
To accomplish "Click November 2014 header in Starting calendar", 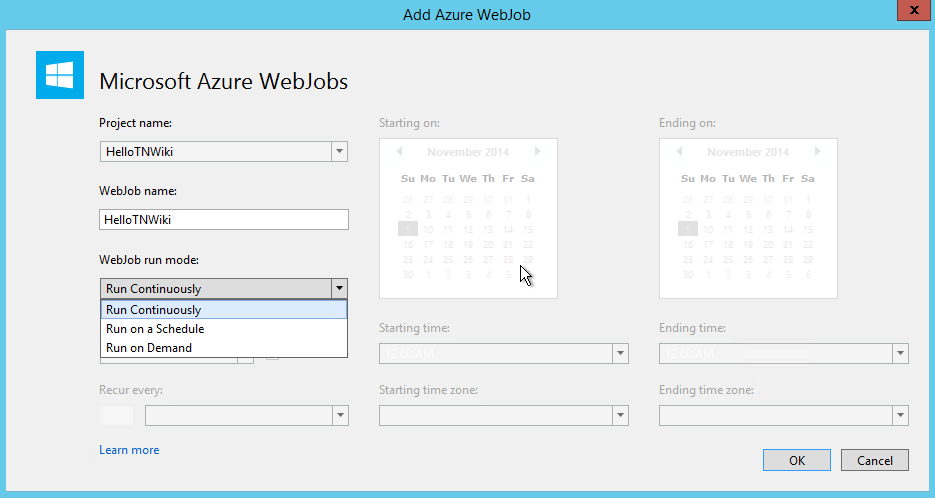I will (468, 152).
